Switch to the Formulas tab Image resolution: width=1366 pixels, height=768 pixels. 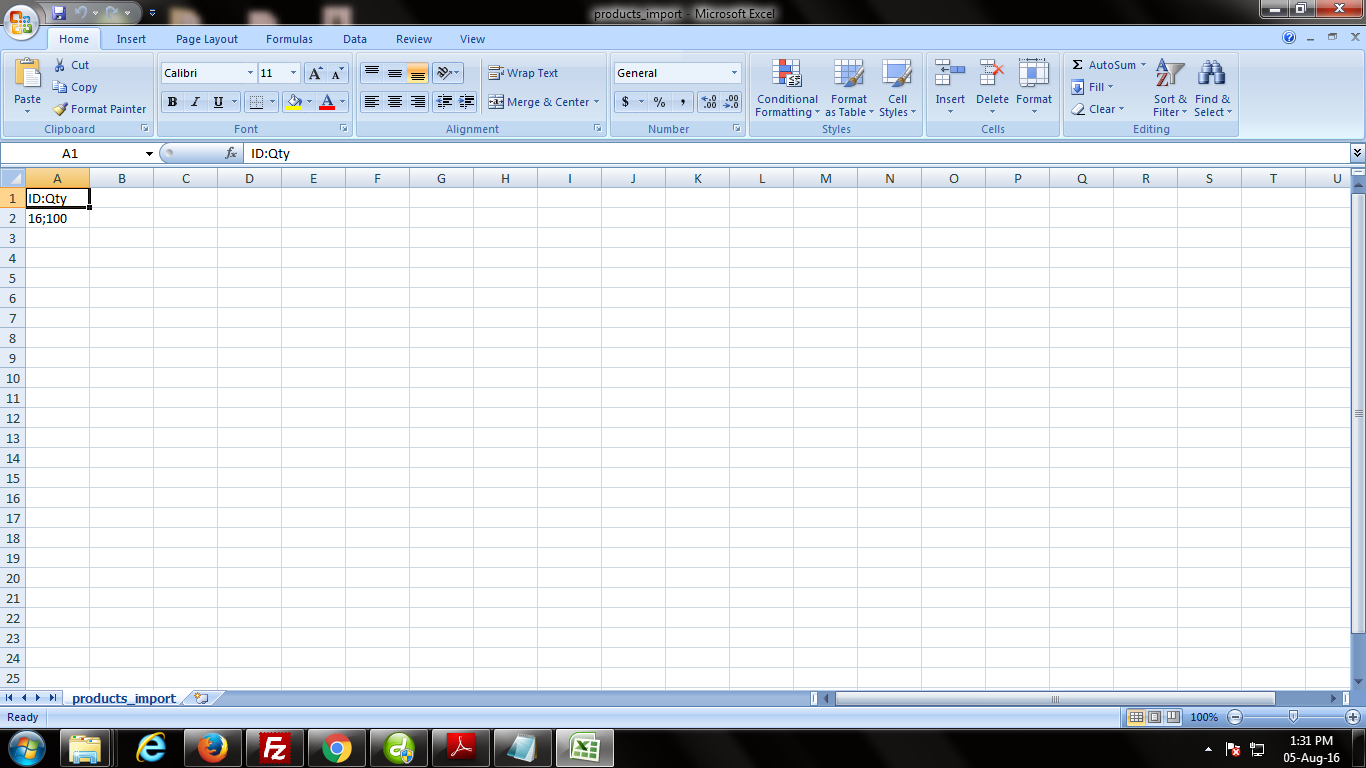(x=289, y=39)
